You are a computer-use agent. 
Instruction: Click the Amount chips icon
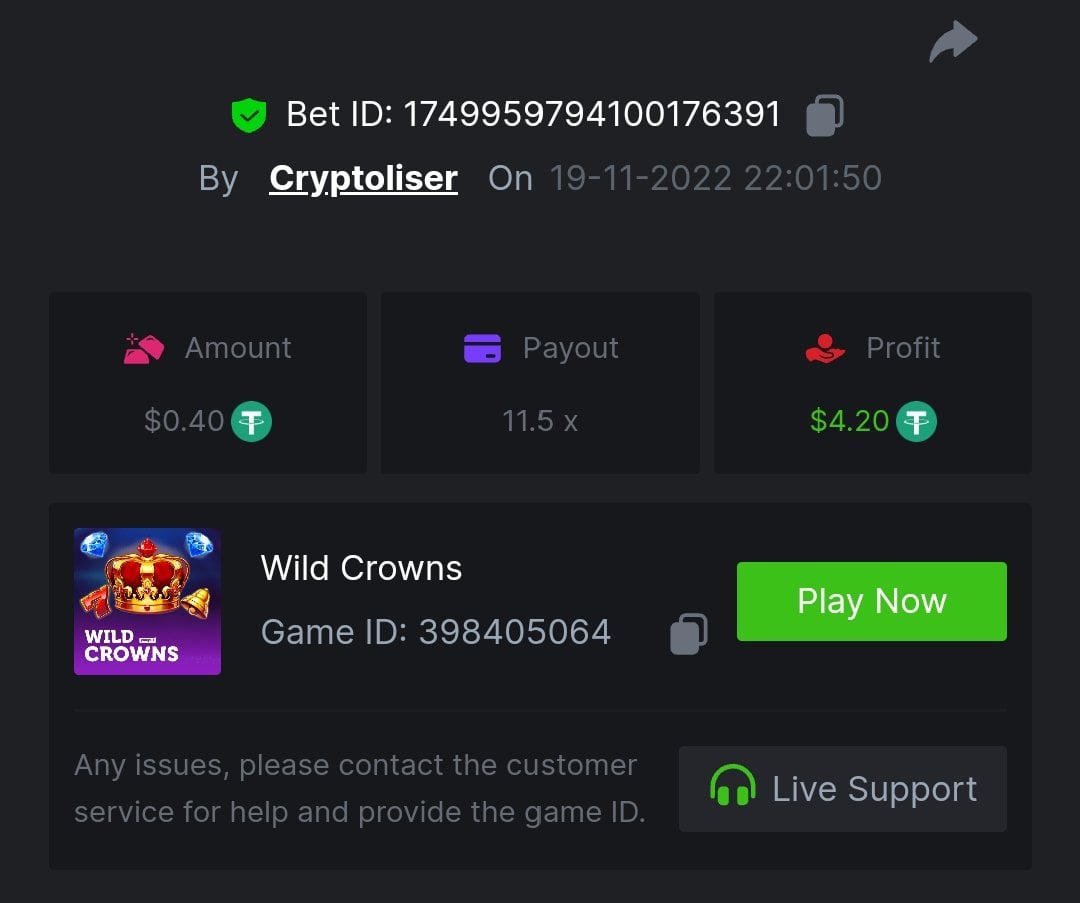(143, 348)
